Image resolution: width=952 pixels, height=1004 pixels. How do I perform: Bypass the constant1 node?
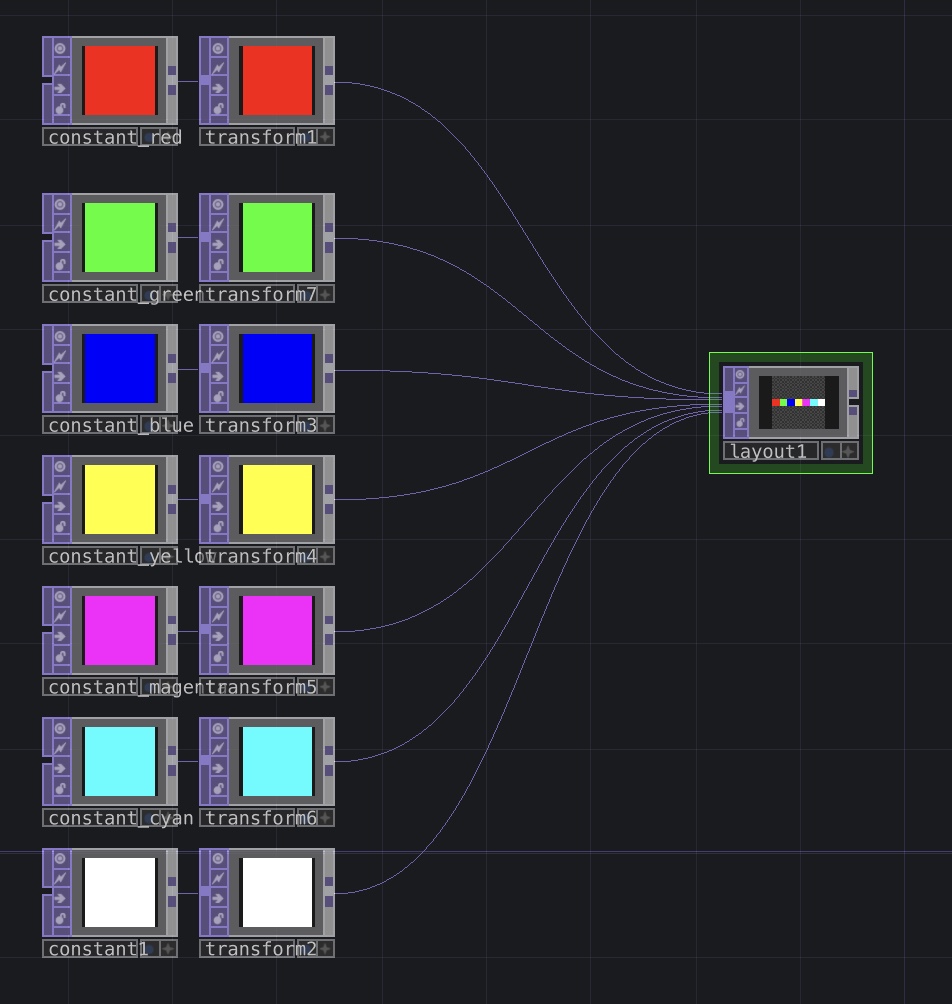60,898
